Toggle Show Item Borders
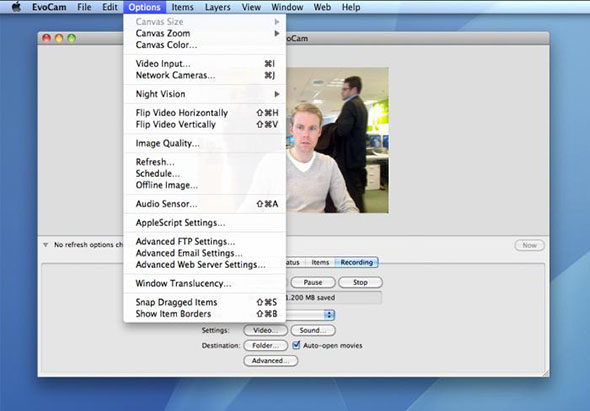The width and height of the screenshot is (590, 411). 205,314
